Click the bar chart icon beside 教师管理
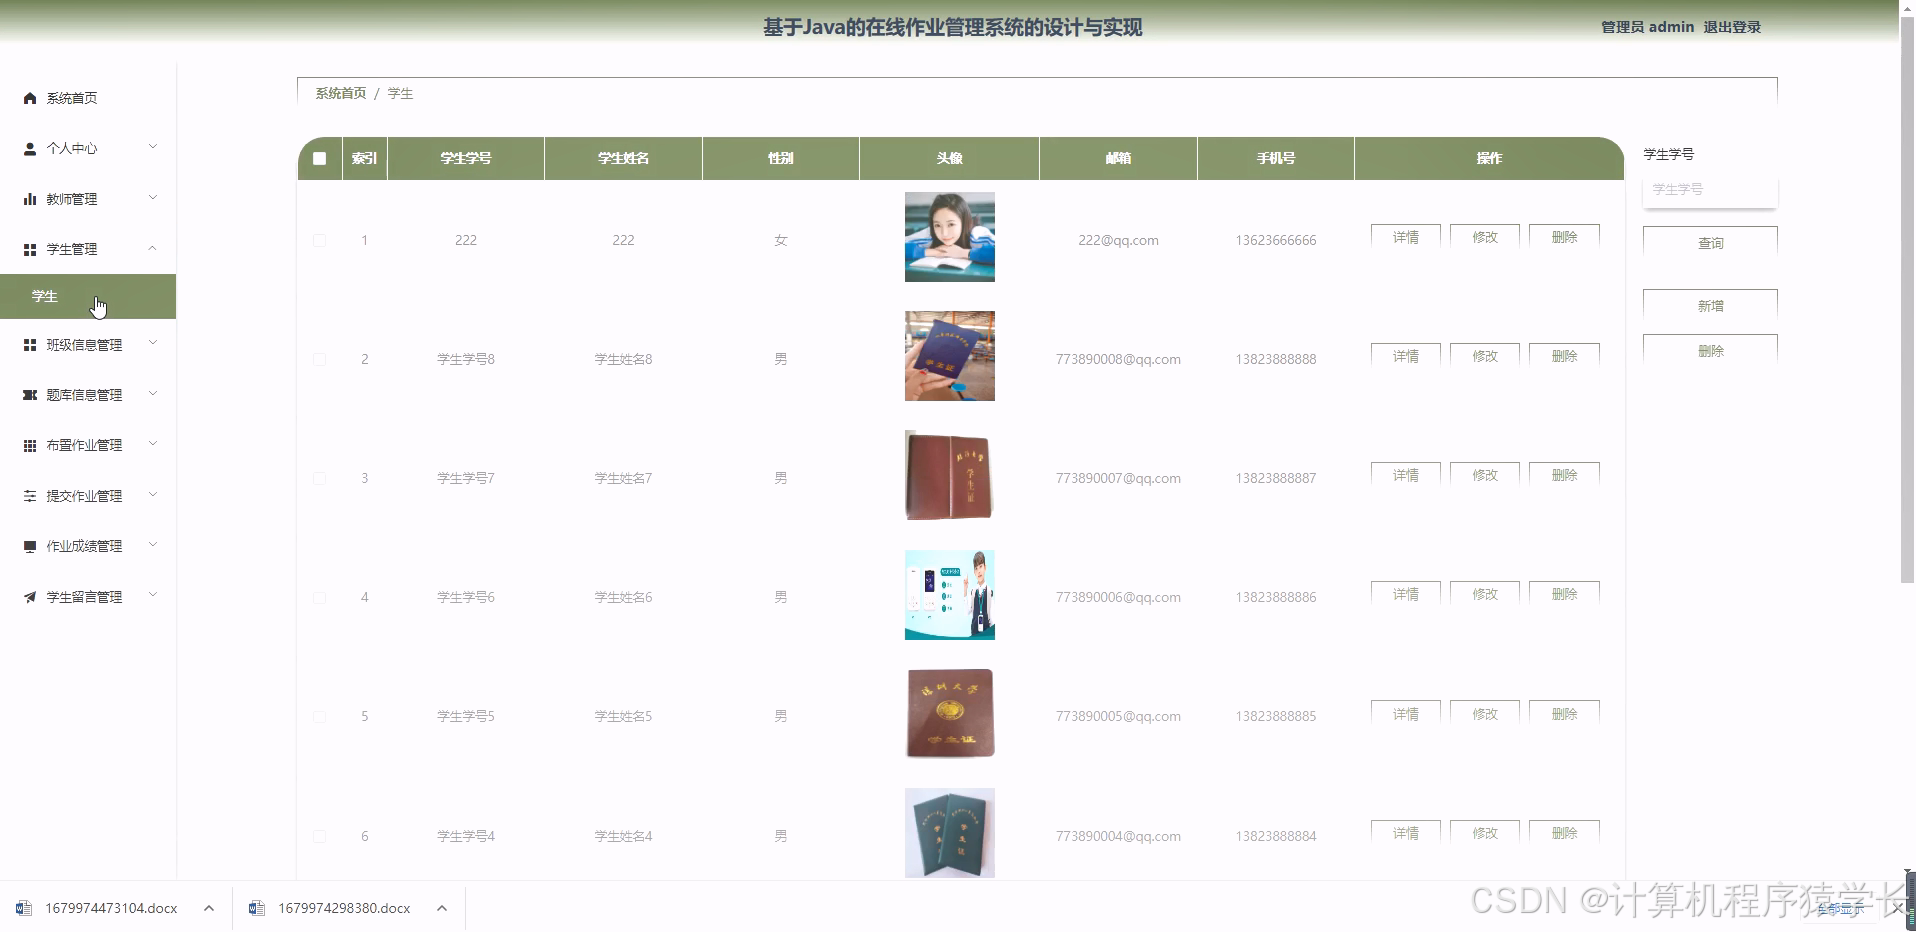The height and width of the screenshot is (932, 1916). (30, 199)
